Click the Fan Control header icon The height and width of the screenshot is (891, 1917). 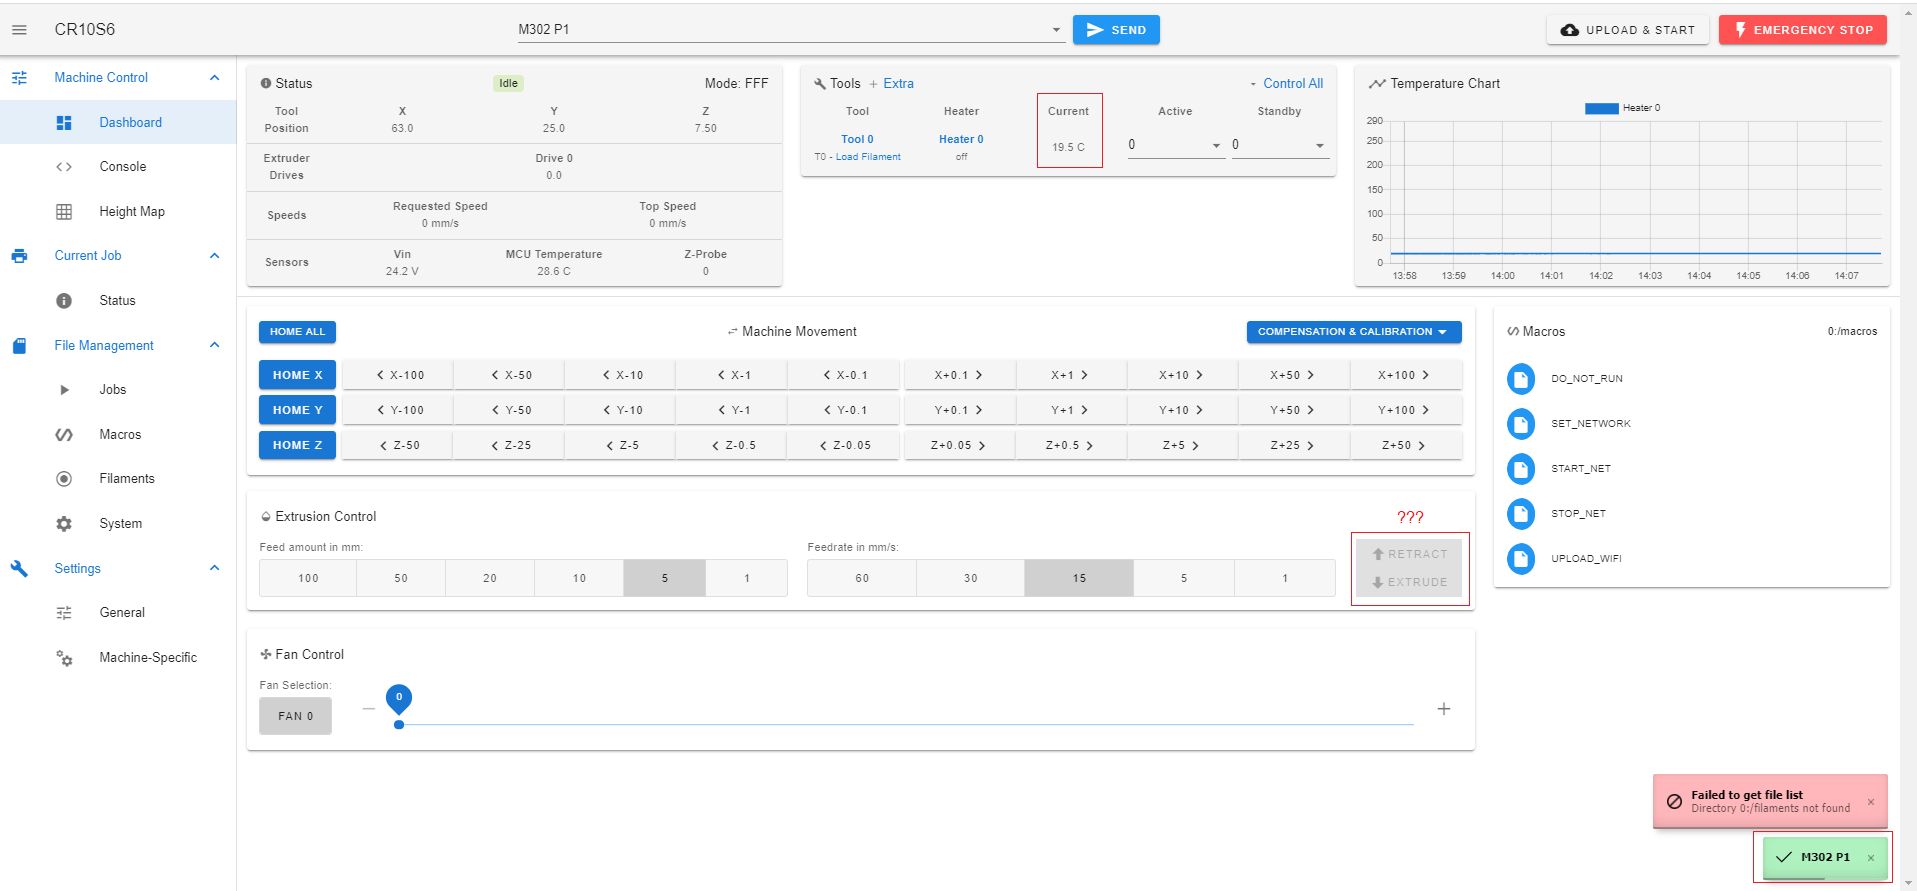click(266, 655)
